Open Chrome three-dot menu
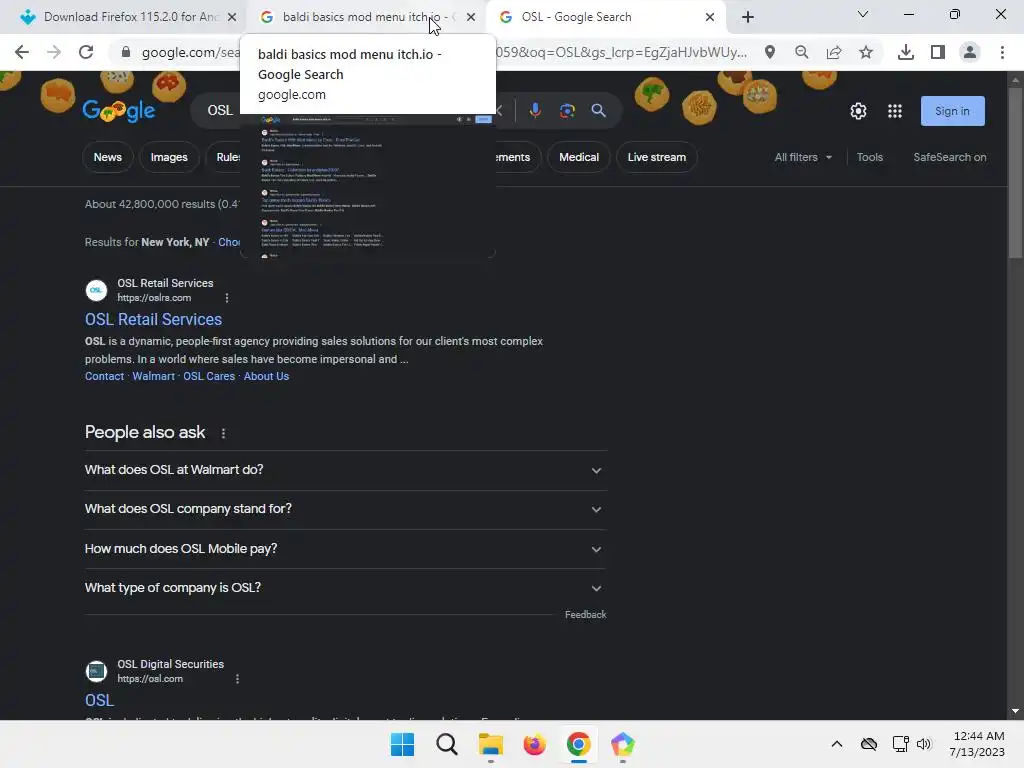The height and width of the screenshot is (768, 1024). pos(1002,52)
